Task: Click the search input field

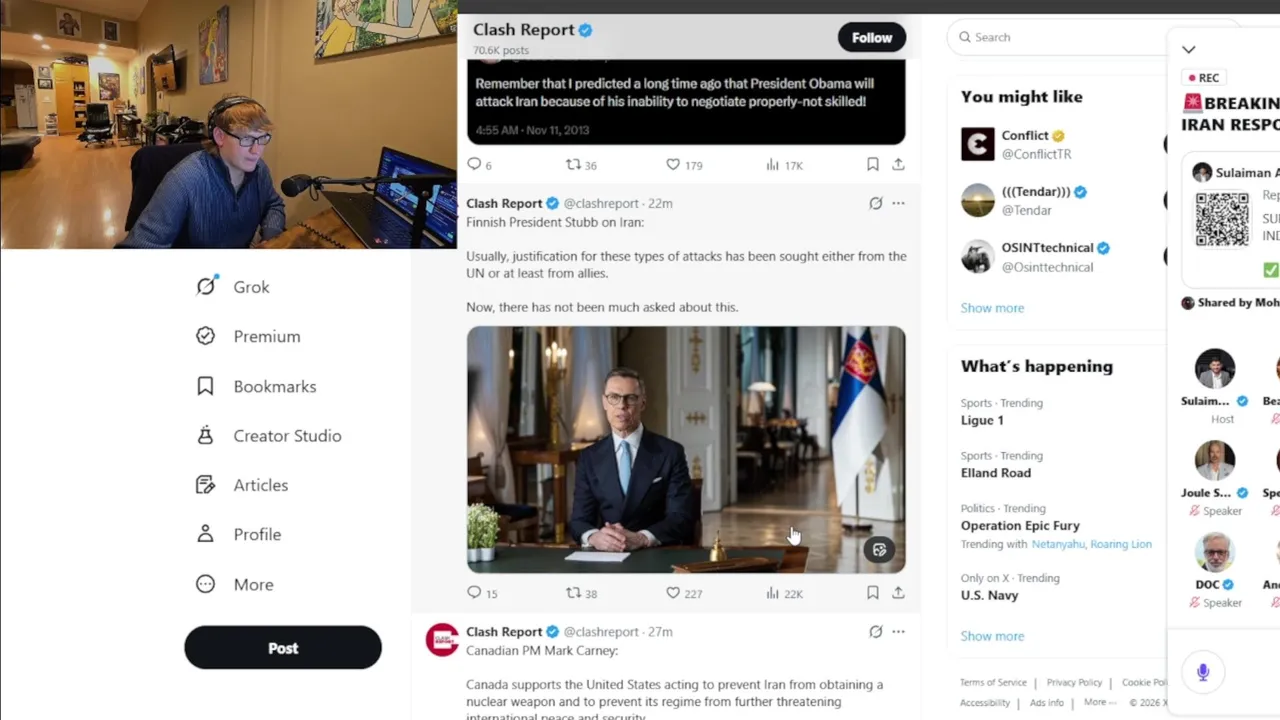Action: pyautogui.click(x=1057, y=37)
